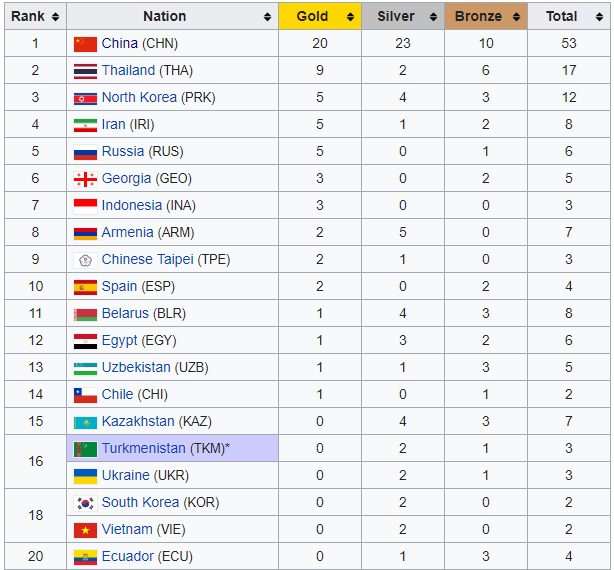614x570 pixels.
Task: Click the Silver column sort arrows
Action: [x=433, y=16]
